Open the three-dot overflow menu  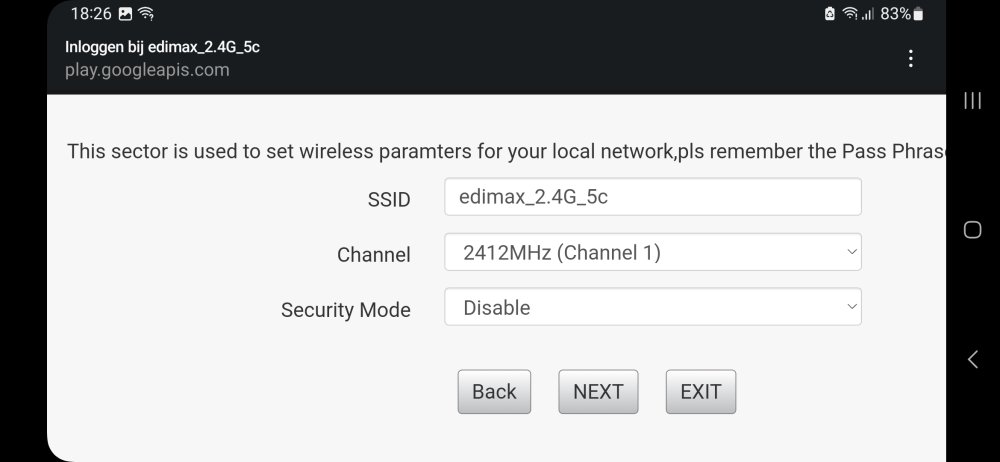coord(910,59)
